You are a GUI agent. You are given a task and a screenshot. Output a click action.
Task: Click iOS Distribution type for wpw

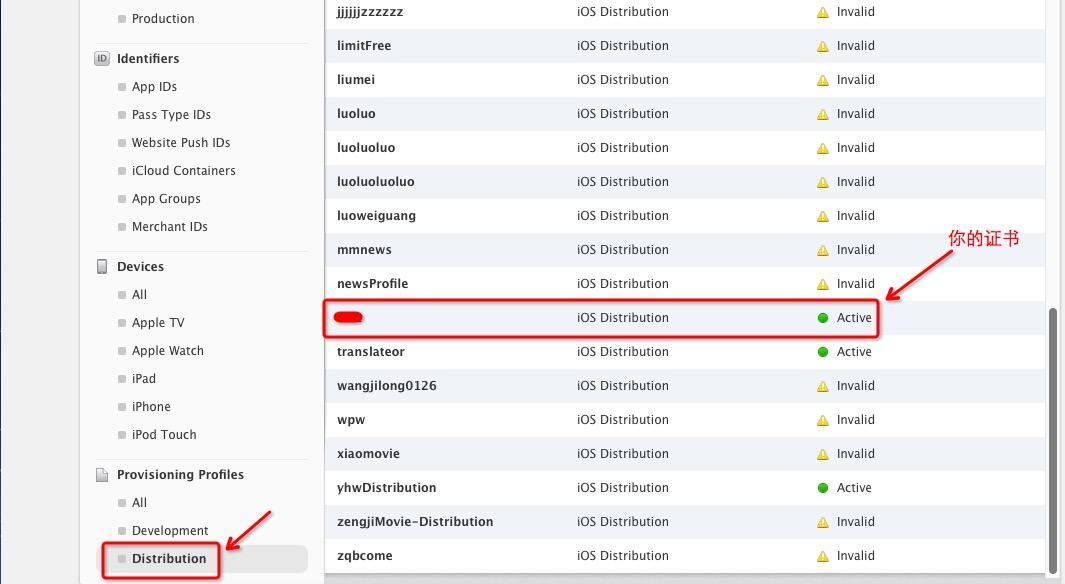coord(623,420)
